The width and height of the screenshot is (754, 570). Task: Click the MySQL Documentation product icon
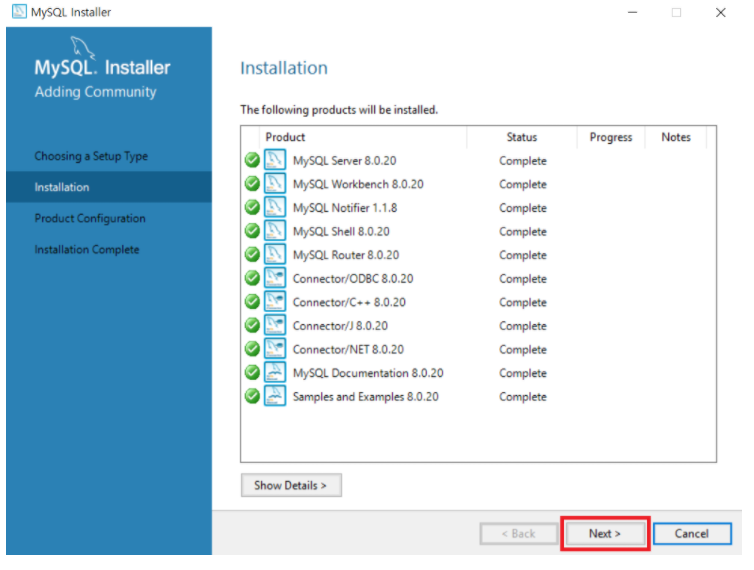tap(275, 372)
